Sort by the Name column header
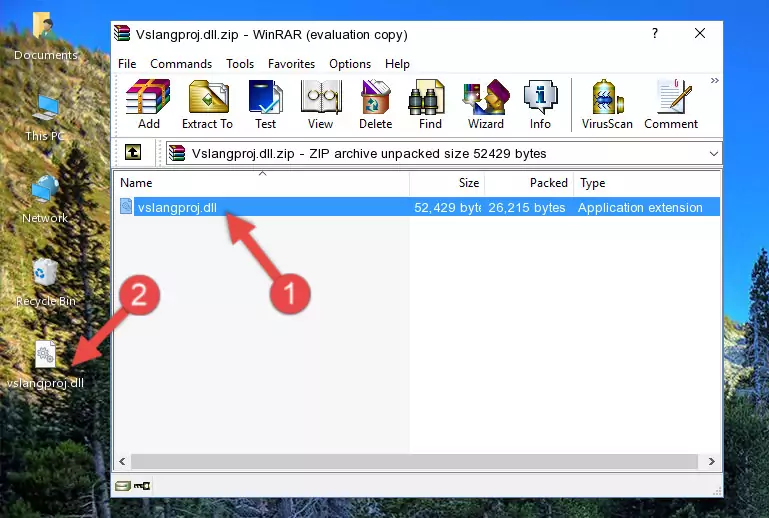 tap(262, 183)
